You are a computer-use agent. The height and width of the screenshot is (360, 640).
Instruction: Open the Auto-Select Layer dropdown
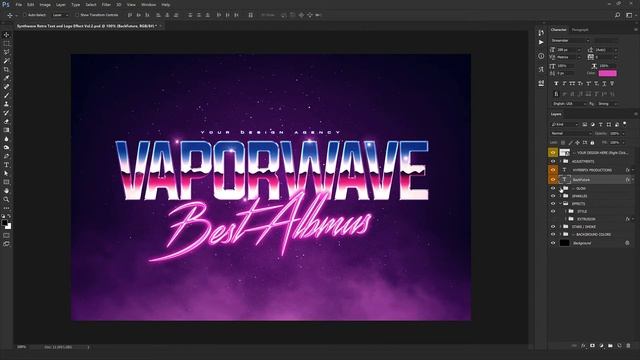coord(60,15)
